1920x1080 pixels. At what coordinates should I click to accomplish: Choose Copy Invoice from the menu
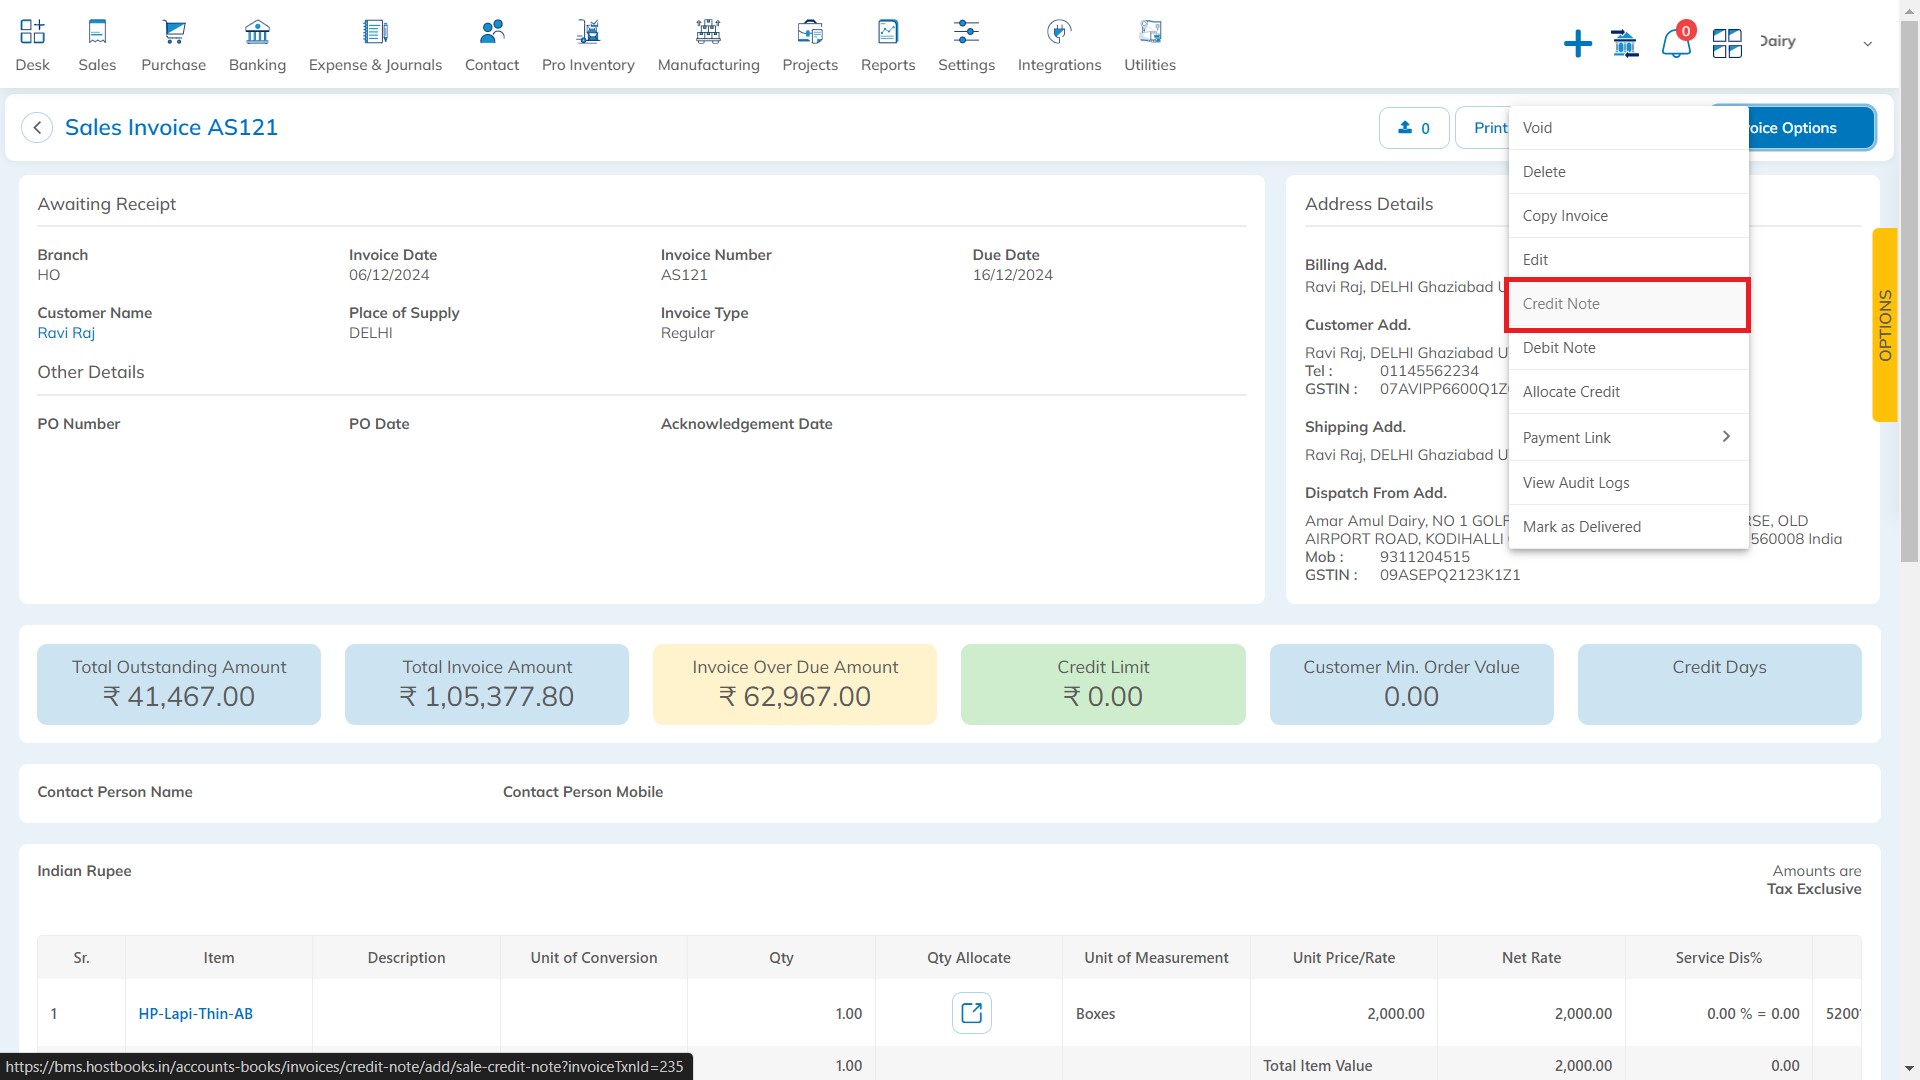[1628, 216]
